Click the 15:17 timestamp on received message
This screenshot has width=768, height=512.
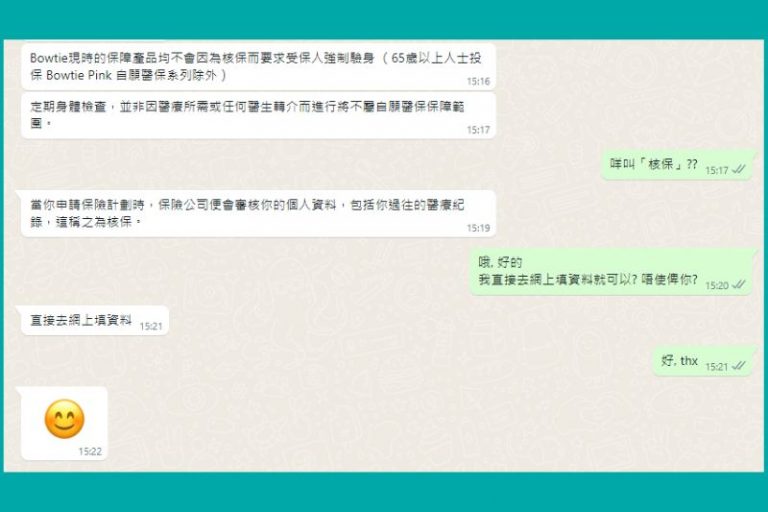click(x=478, y=130)
